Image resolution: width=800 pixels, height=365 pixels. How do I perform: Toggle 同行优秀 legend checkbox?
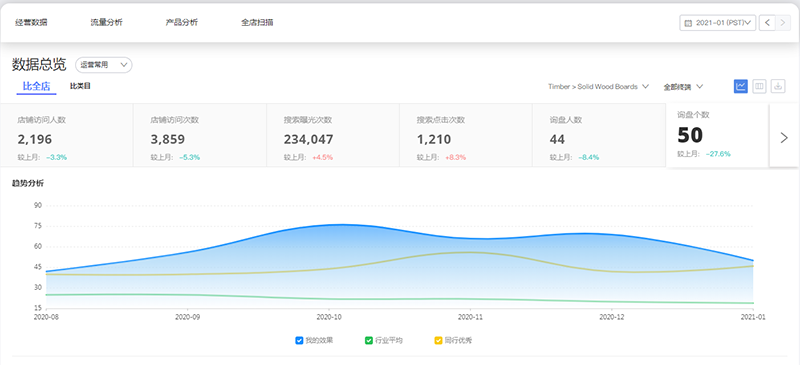438,340
